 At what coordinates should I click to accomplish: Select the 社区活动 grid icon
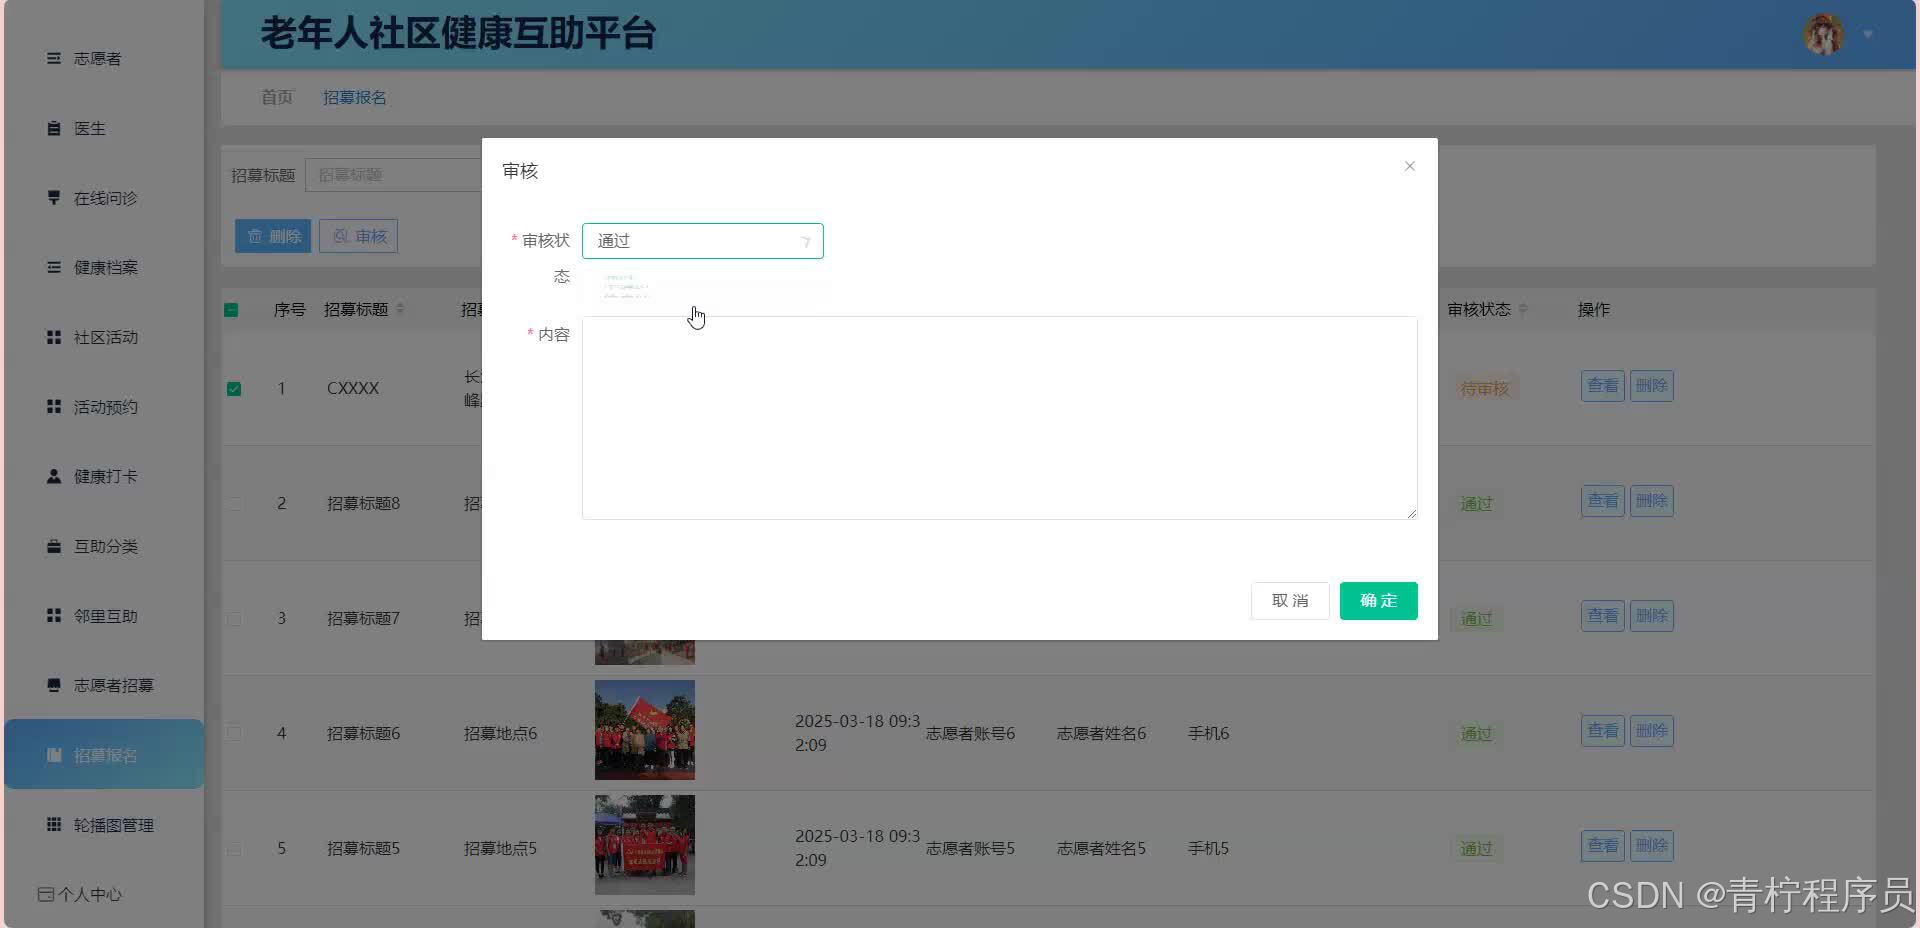click(53, 337)
